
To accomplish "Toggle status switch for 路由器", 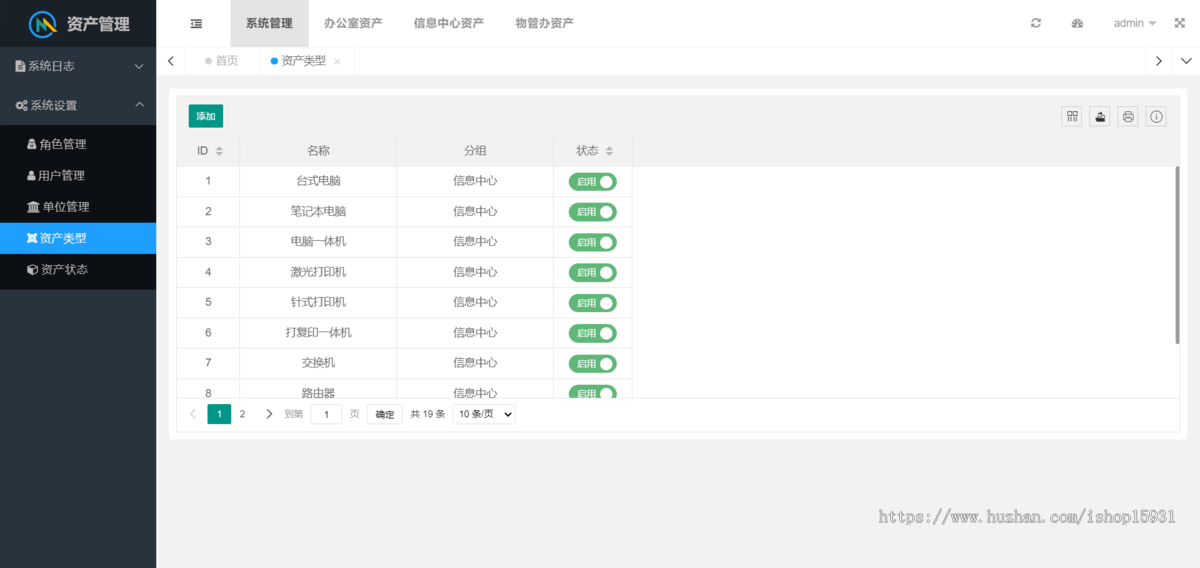I will 593,392.
